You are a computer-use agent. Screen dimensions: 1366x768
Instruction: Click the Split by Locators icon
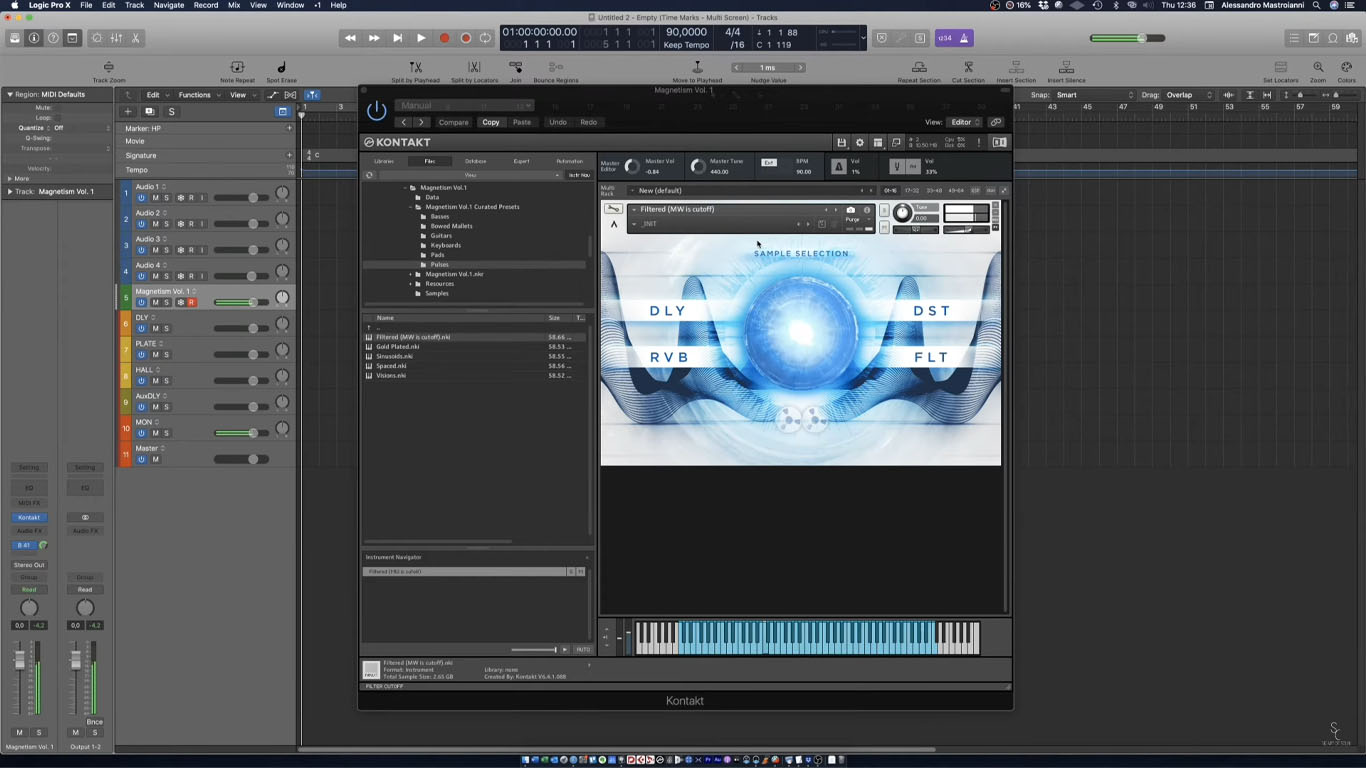pos(474,67)
